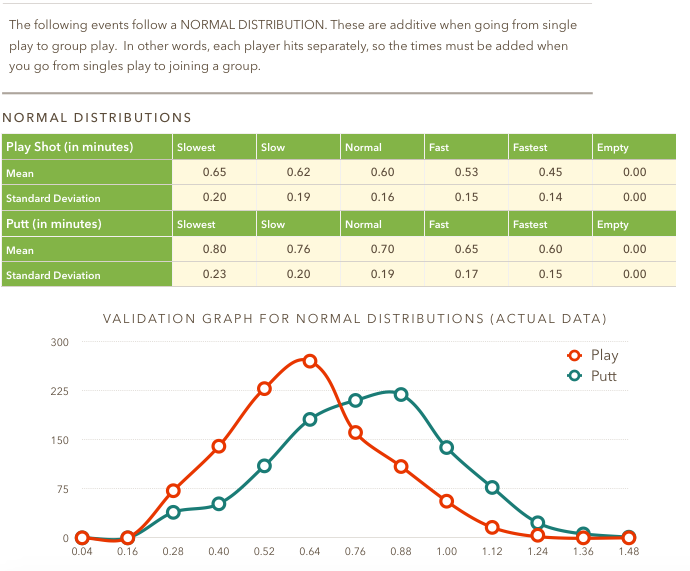Select the Putt curve peak point at 0.88
Image resolution: width=690 pixels, height=571 pixels.
coord(401,394)
